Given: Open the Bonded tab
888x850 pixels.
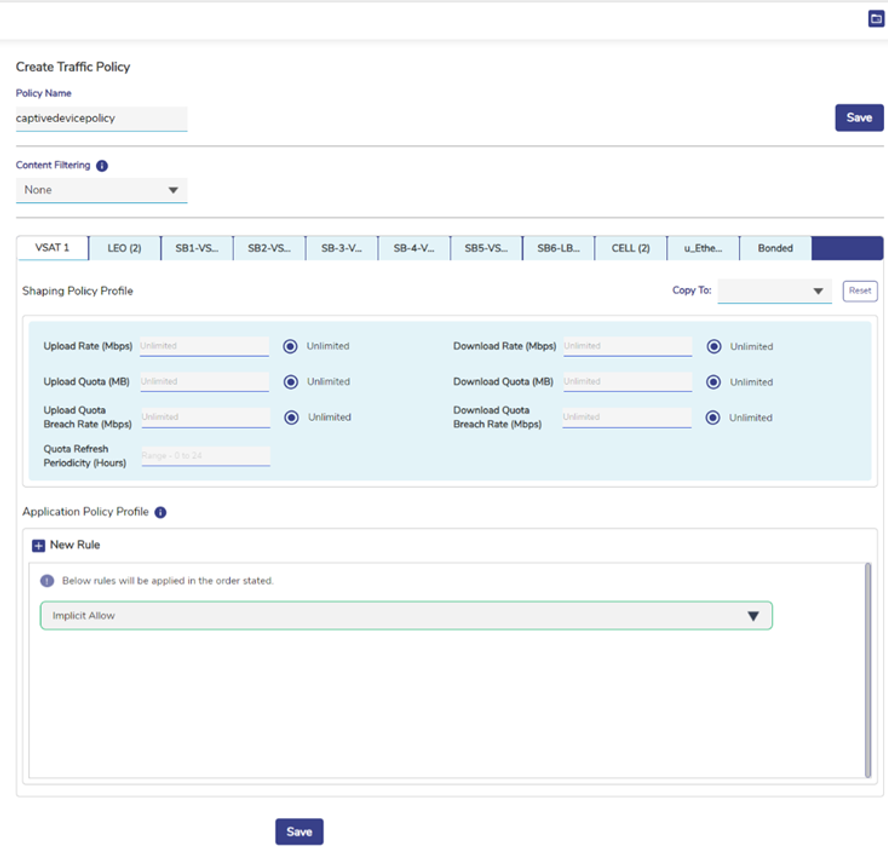Looking at the screenshot, I should 775,248.
